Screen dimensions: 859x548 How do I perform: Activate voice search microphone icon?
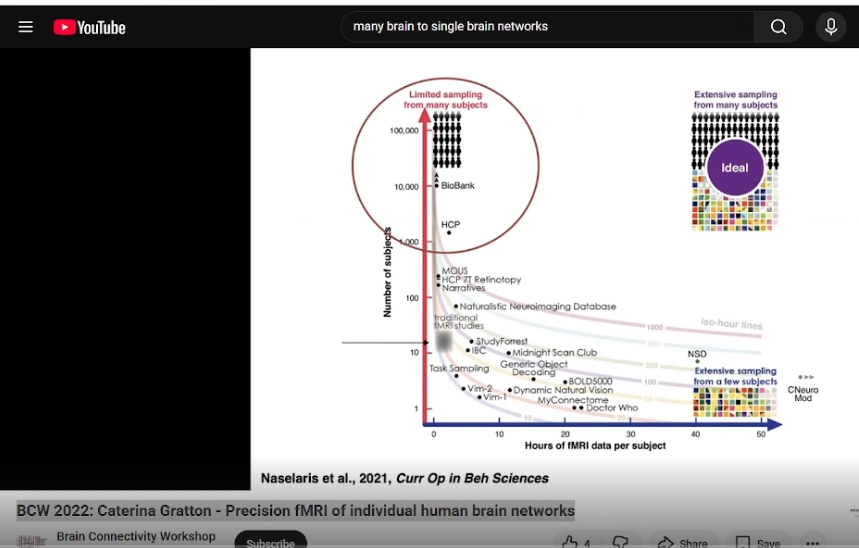(x=830, y=27)
